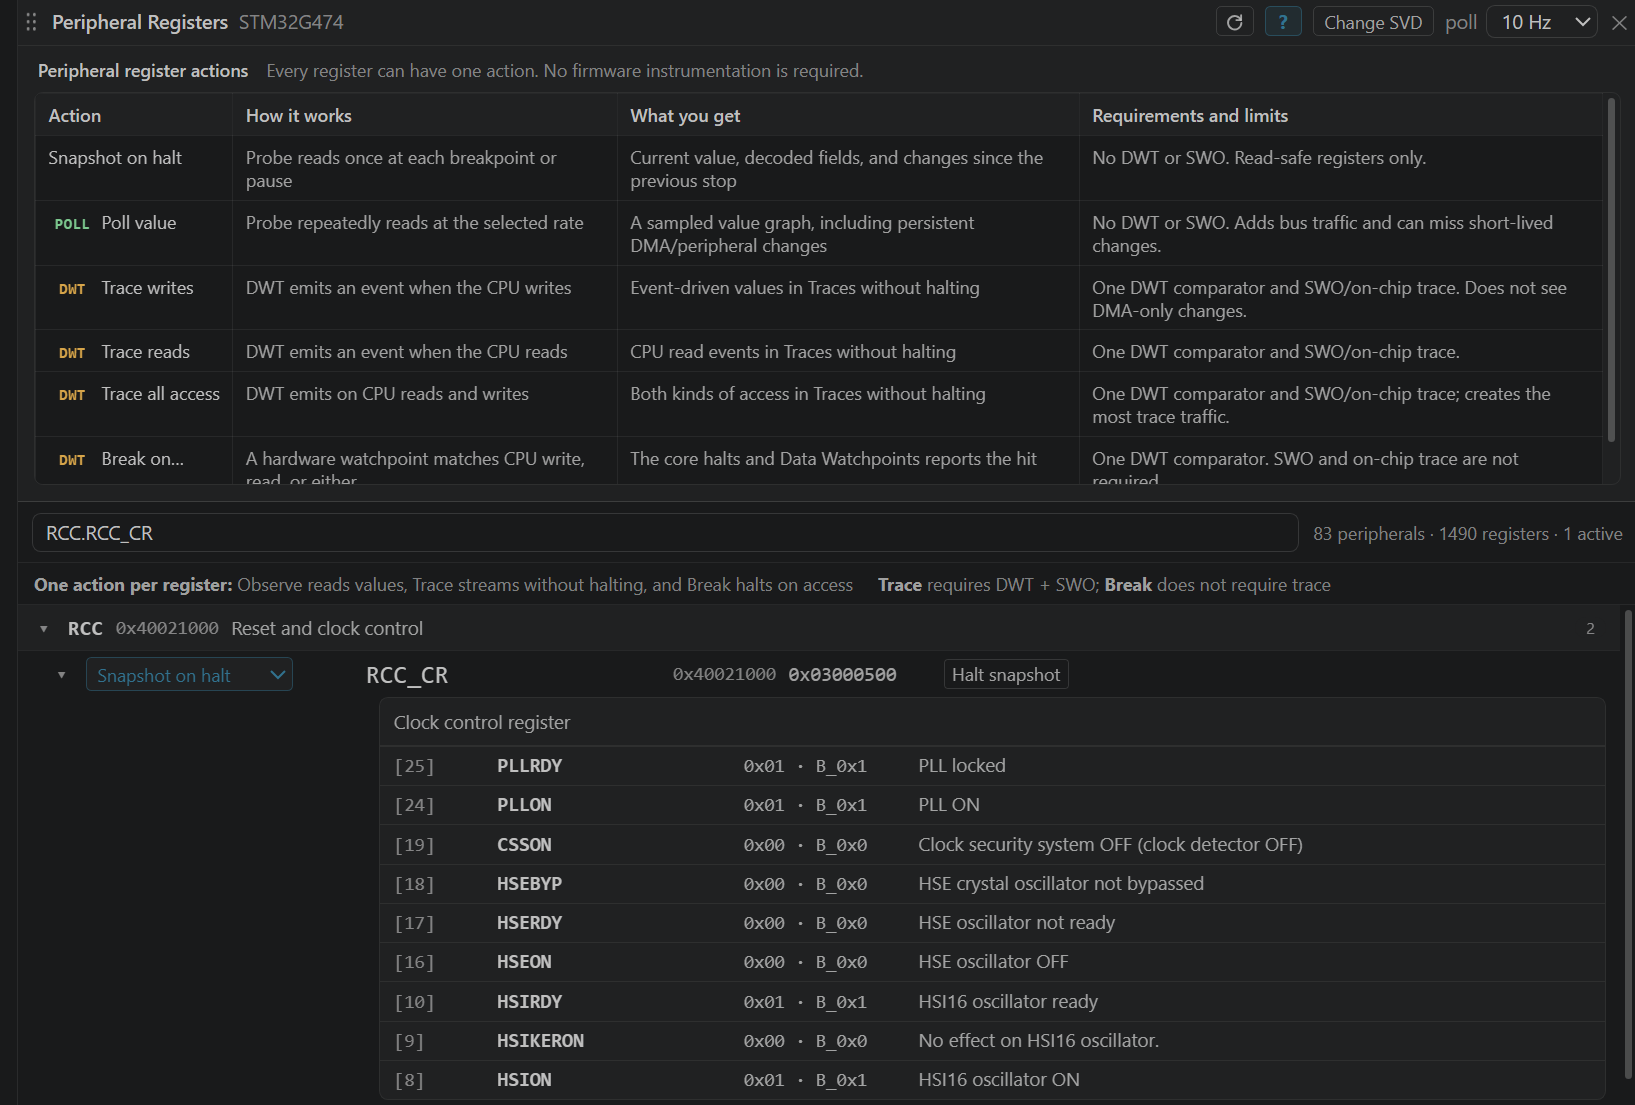This screenshot has height=1105, width=1635.
Task: Open the poll rate 10 Hz dropdown
Action: 1541,22
